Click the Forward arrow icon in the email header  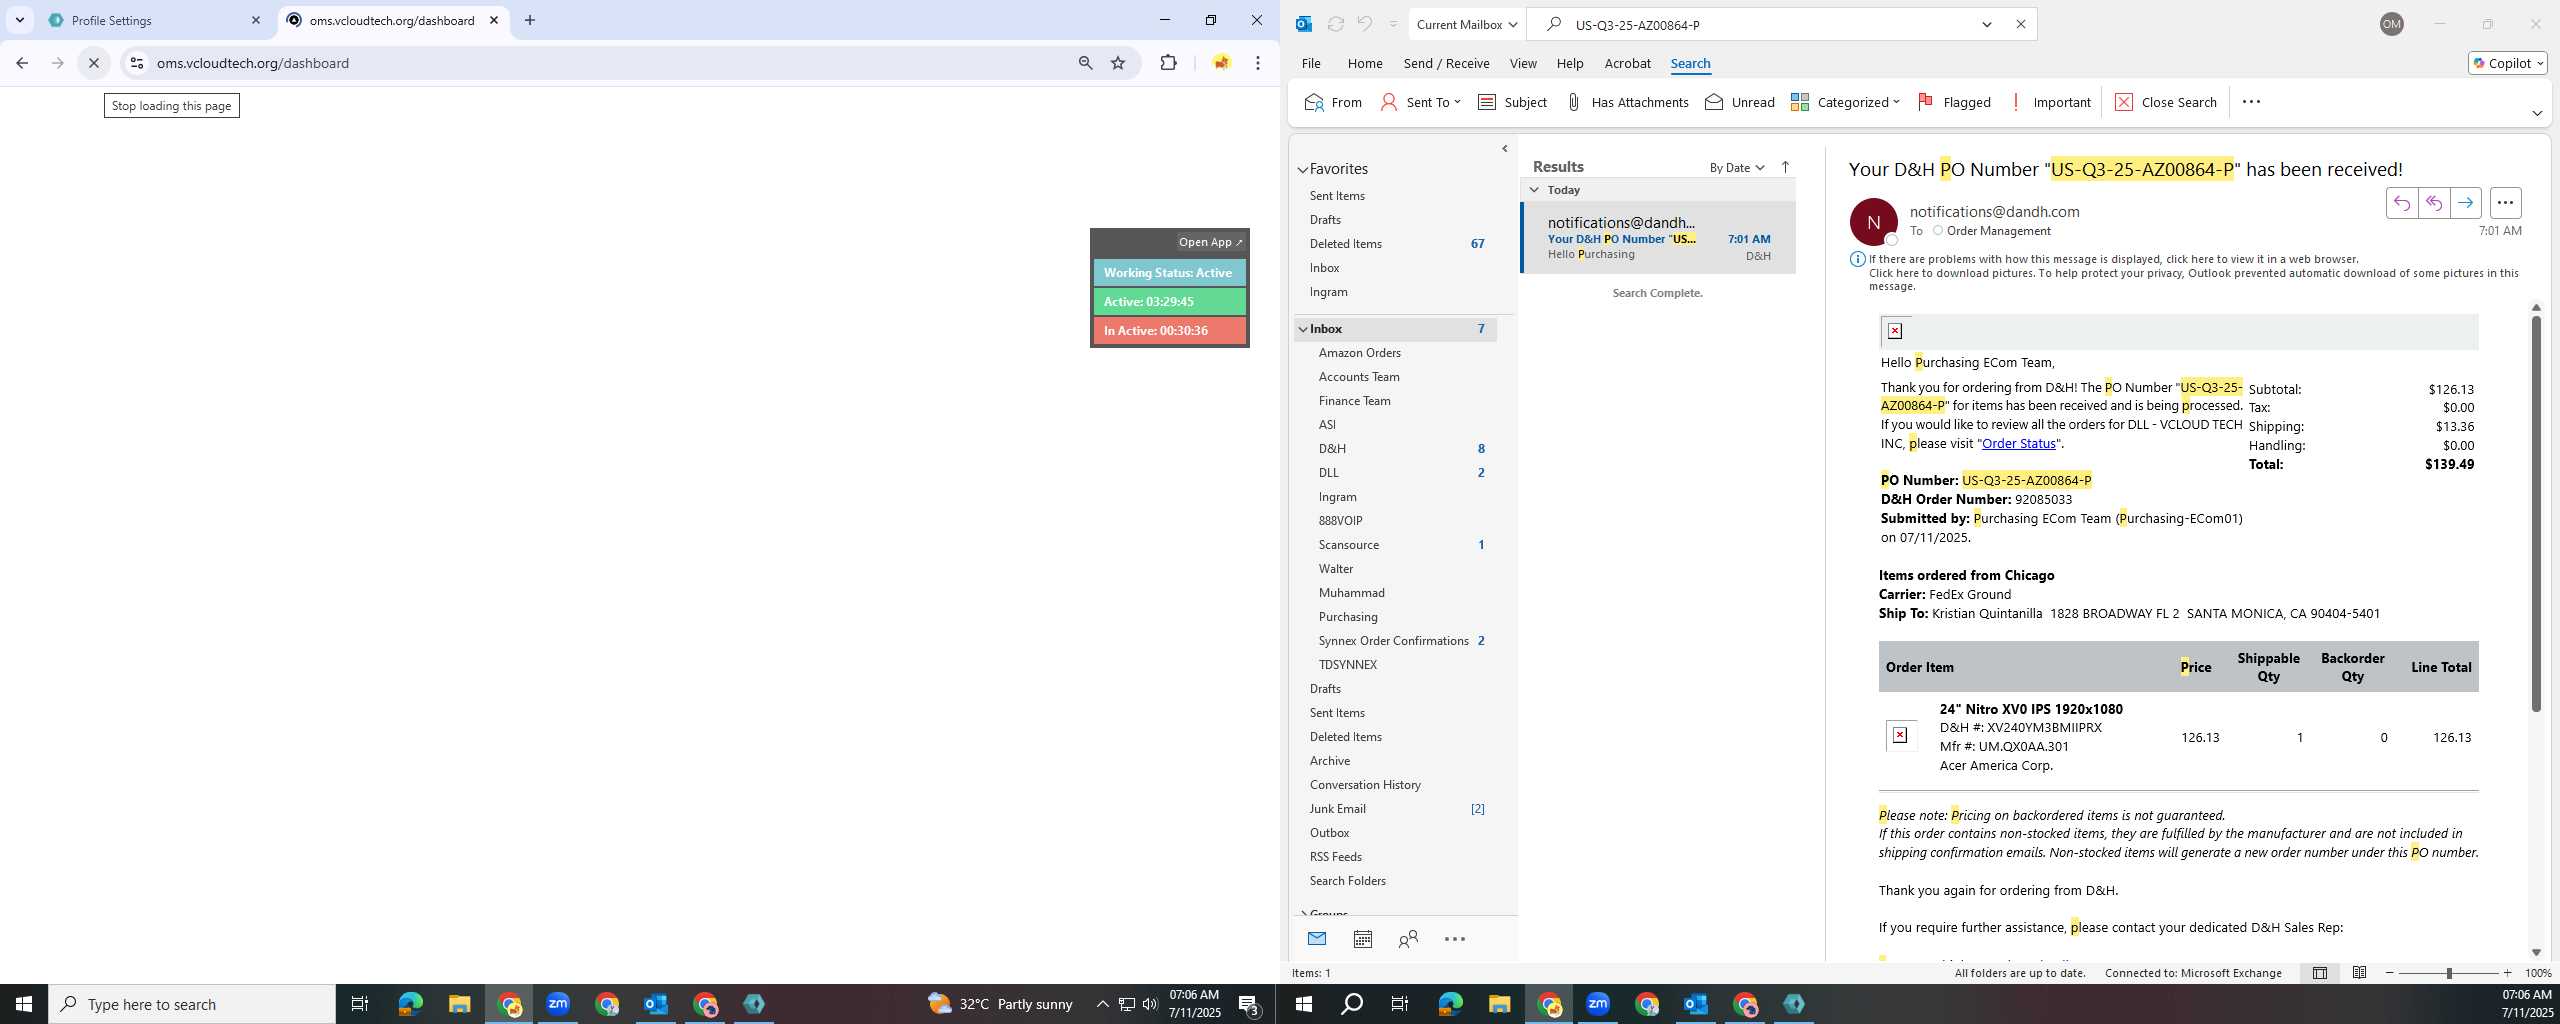(x=2465, y=203)
